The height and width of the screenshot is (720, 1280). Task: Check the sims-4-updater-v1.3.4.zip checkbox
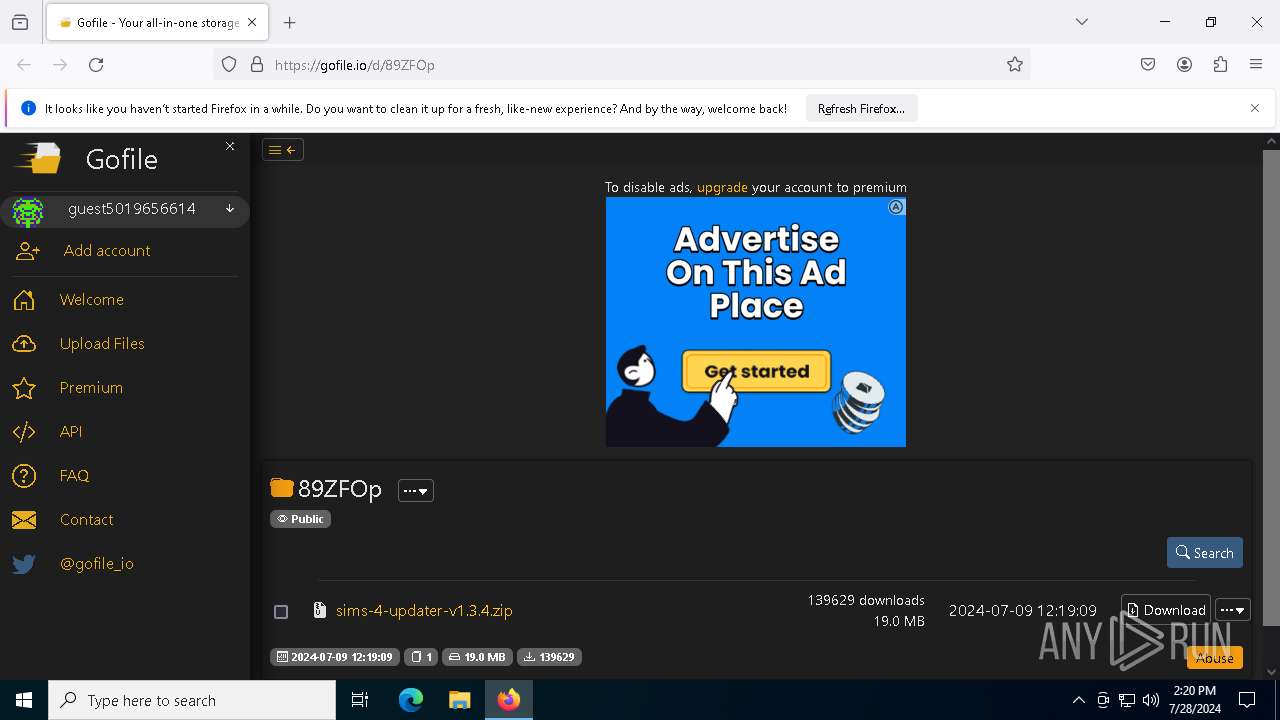(281, 611)
